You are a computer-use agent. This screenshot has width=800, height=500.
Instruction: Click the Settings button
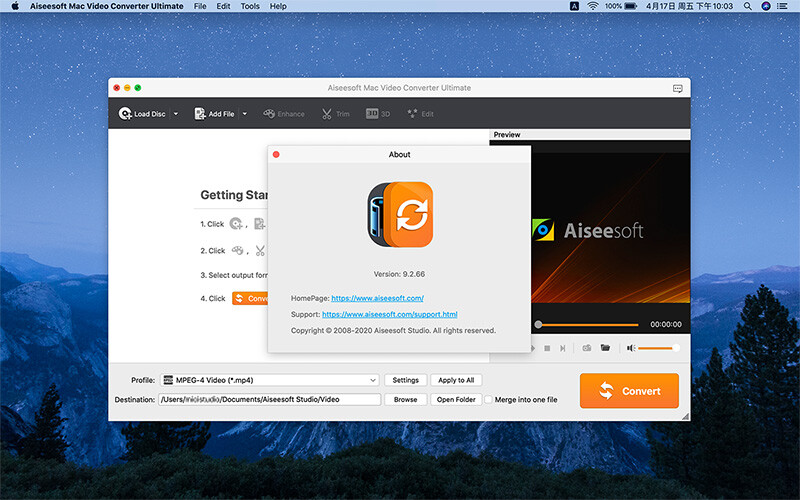pyautogui.click(x=406, y=380)
